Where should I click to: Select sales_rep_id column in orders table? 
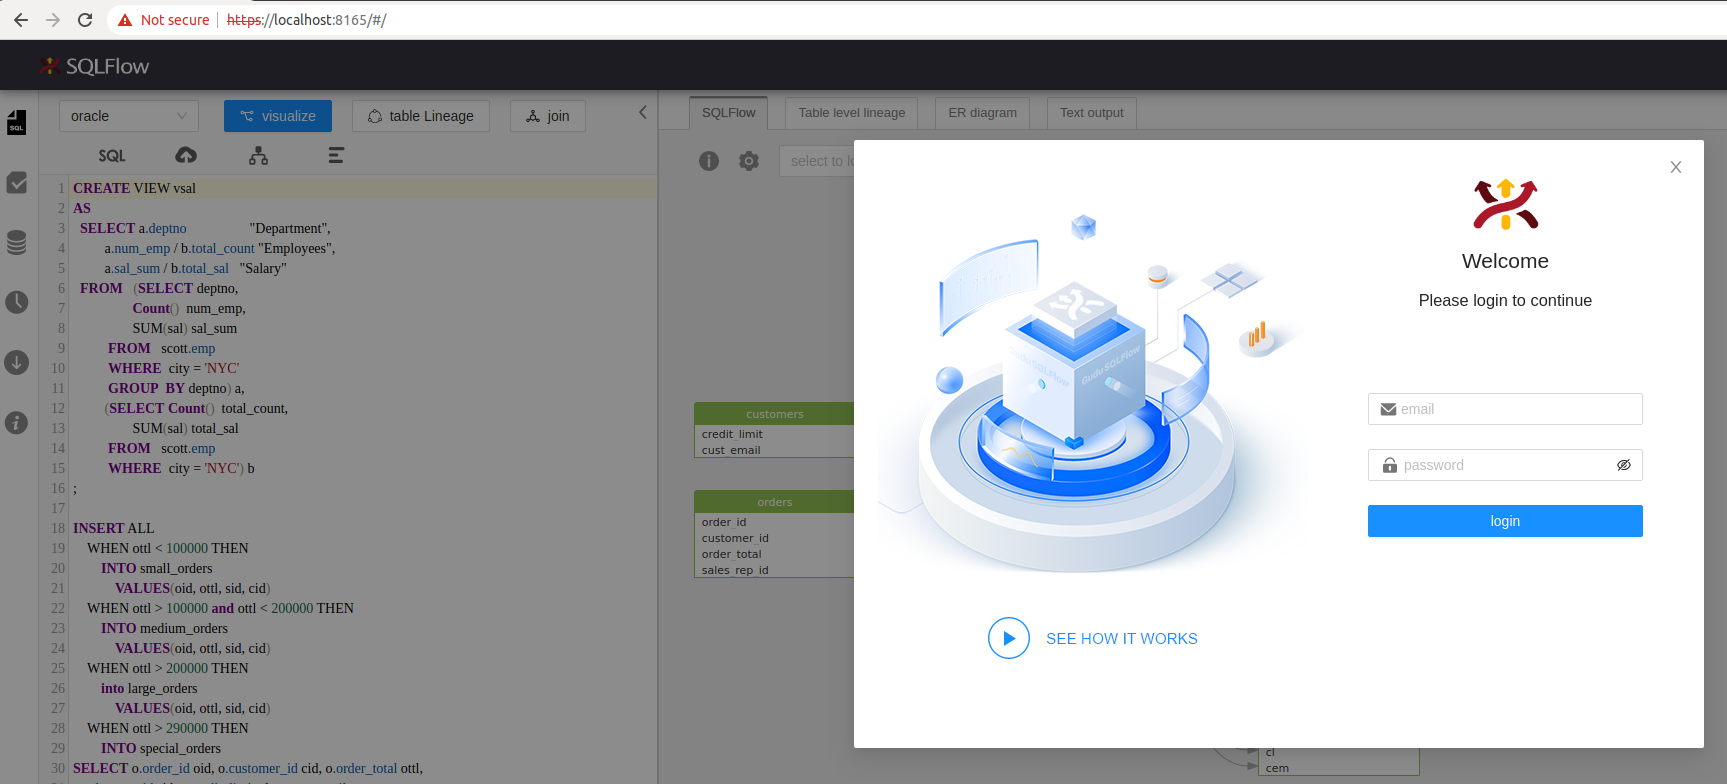pyautogui.click(x=735, y=570)
